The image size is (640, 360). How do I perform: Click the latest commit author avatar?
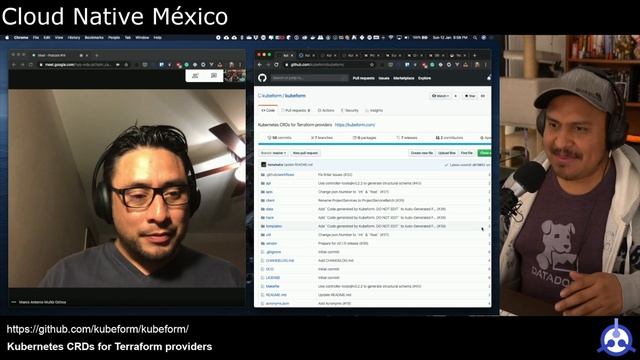[264, 164]
